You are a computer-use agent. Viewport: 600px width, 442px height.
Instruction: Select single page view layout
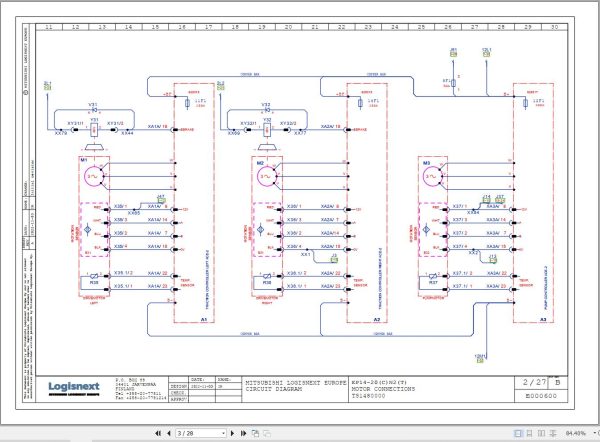(x=518, y=433)
